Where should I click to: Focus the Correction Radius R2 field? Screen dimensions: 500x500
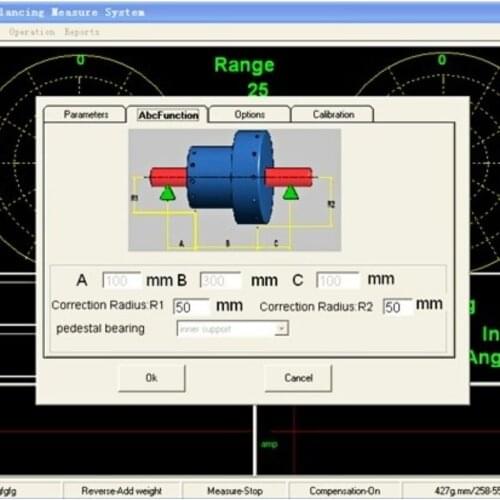(x=397, y=307)
